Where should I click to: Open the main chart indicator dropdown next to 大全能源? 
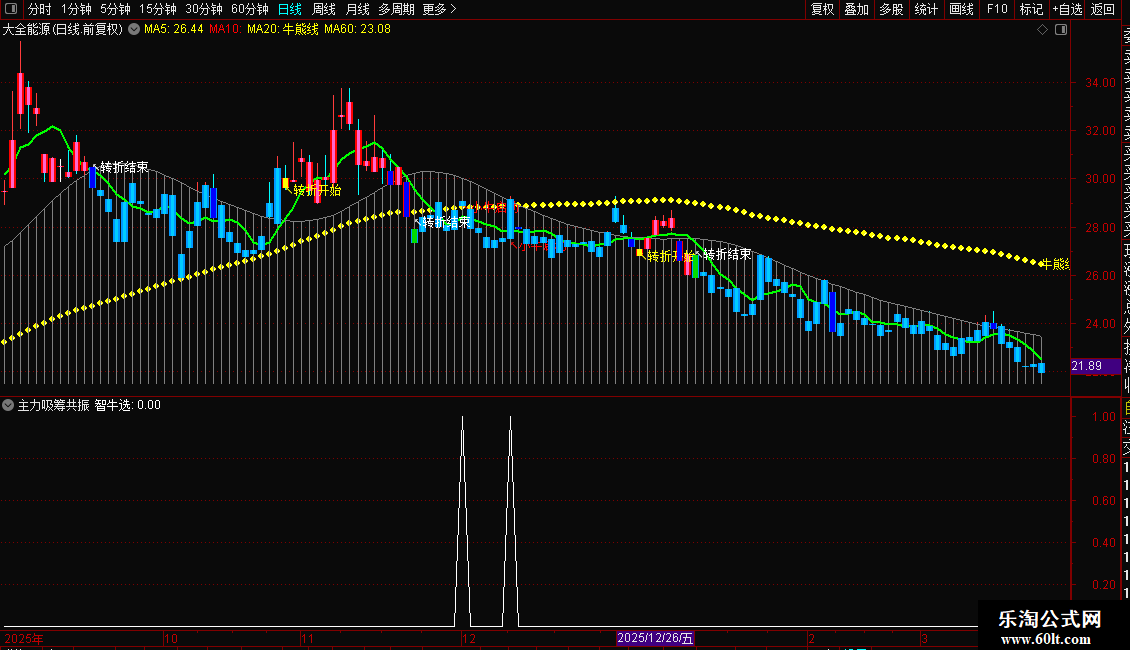click(134, 30)
